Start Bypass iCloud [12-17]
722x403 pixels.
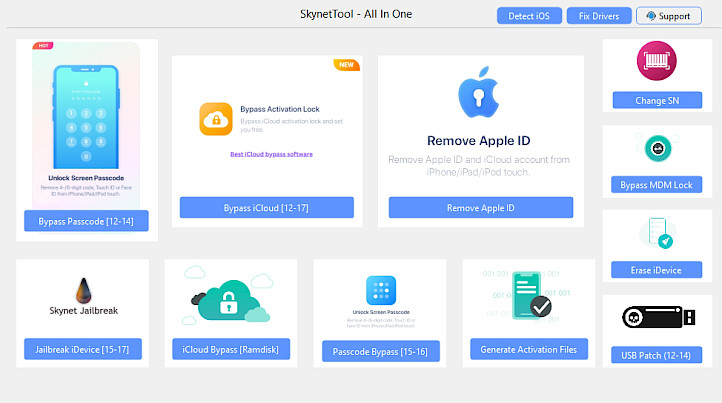pyautogui.click(x=267, y=208)
